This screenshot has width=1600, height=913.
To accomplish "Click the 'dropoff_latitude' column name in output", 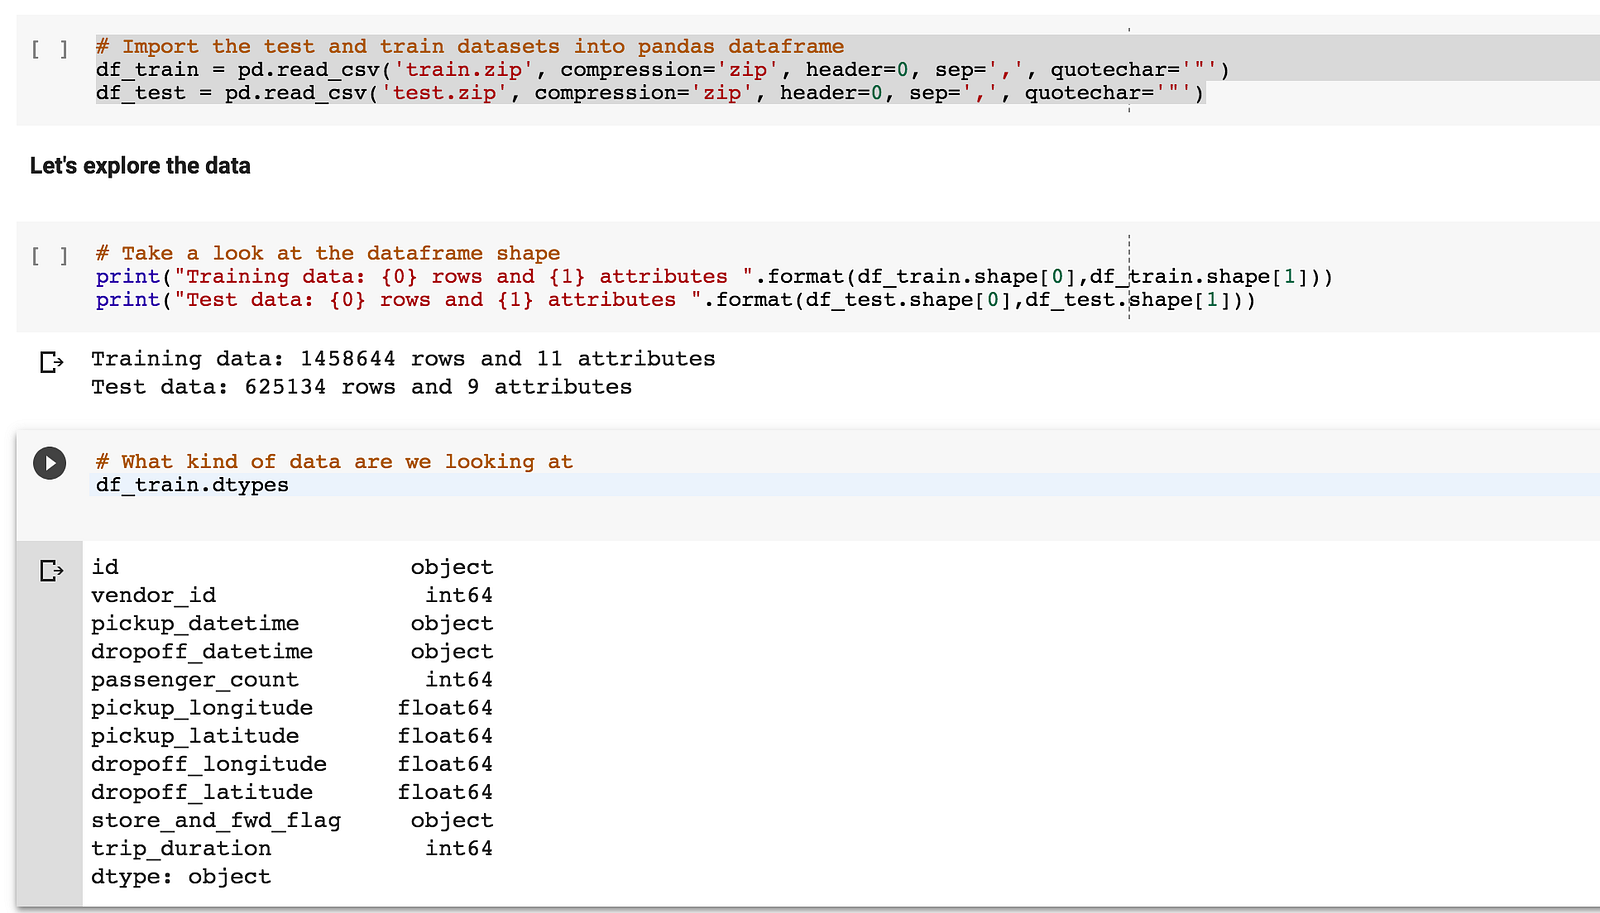I will [x=202, y=792].
